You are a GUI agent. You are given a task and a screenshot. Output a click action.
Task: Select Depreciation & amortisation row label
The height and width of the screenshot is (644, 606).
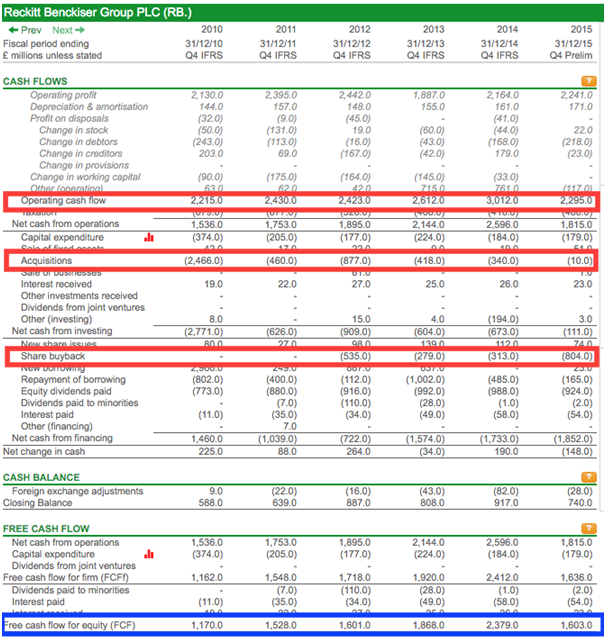coord(89,107)
